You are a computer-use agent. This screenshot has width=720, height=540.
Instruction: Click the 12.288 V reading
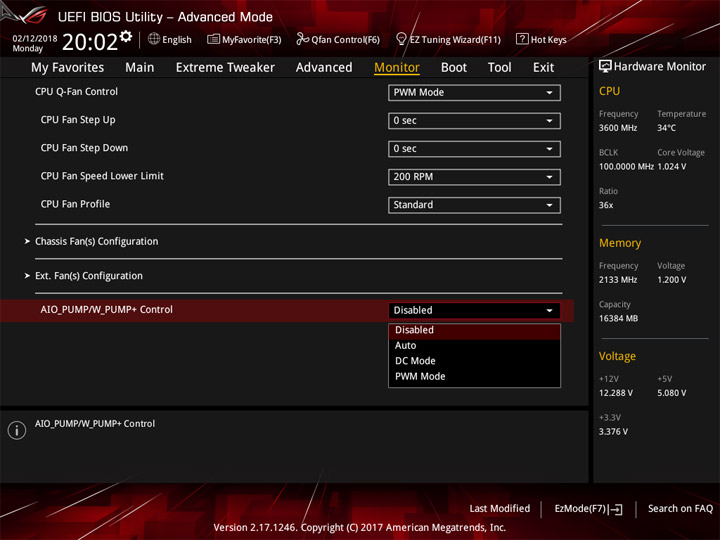coord(616,393)
